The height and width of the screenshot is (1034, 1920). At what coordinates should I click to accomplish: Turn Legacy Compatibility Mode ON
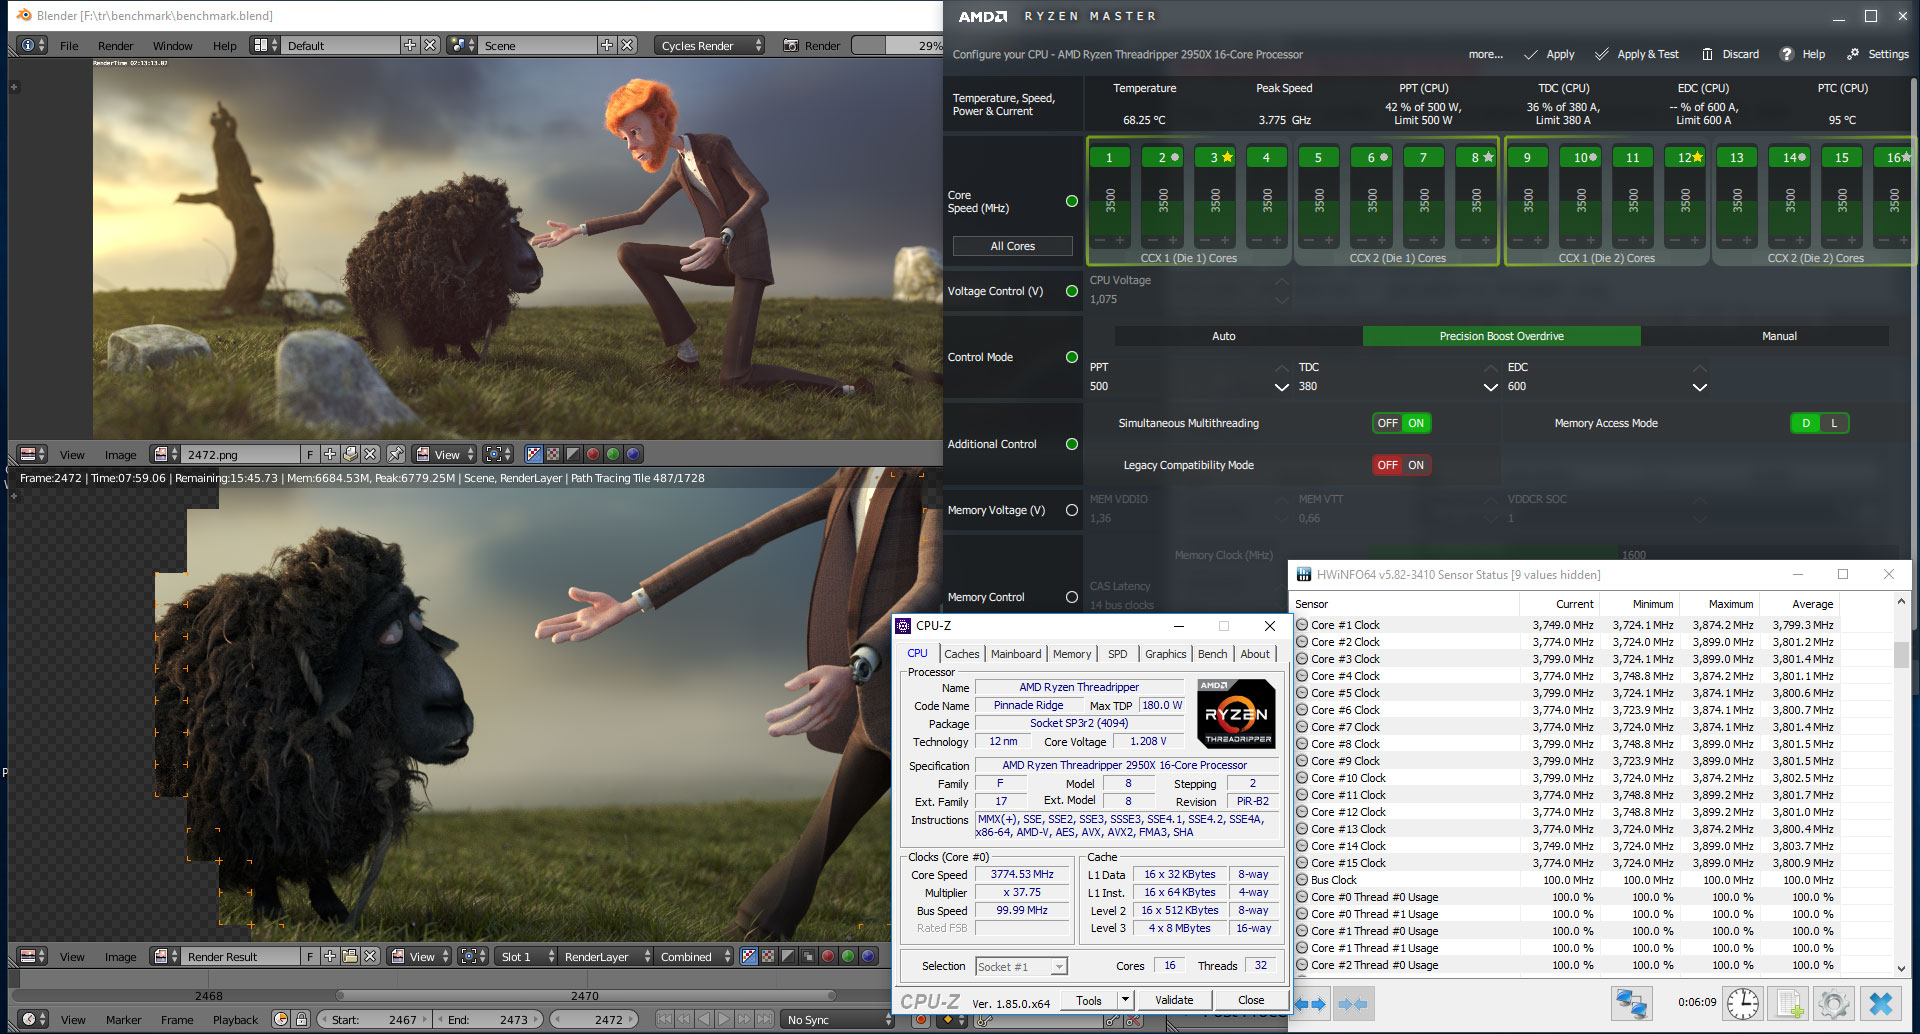pos(1416,465)
